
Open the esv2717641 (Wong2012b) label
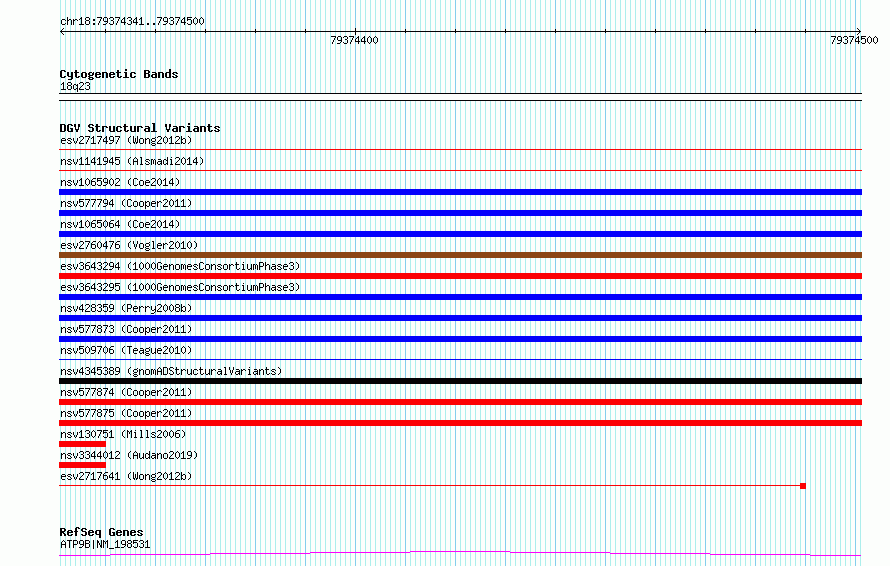point(126,476)
